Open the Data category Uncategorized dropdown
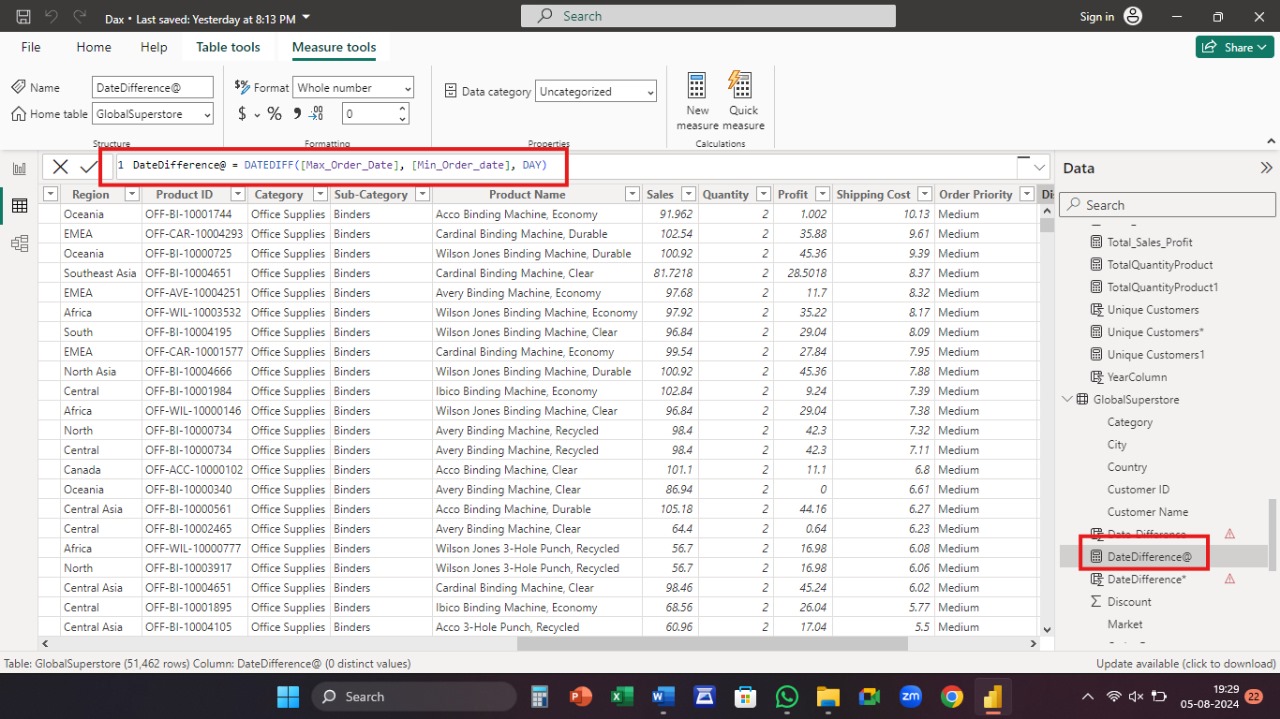The image size is (1280, 719). [596, 91]
